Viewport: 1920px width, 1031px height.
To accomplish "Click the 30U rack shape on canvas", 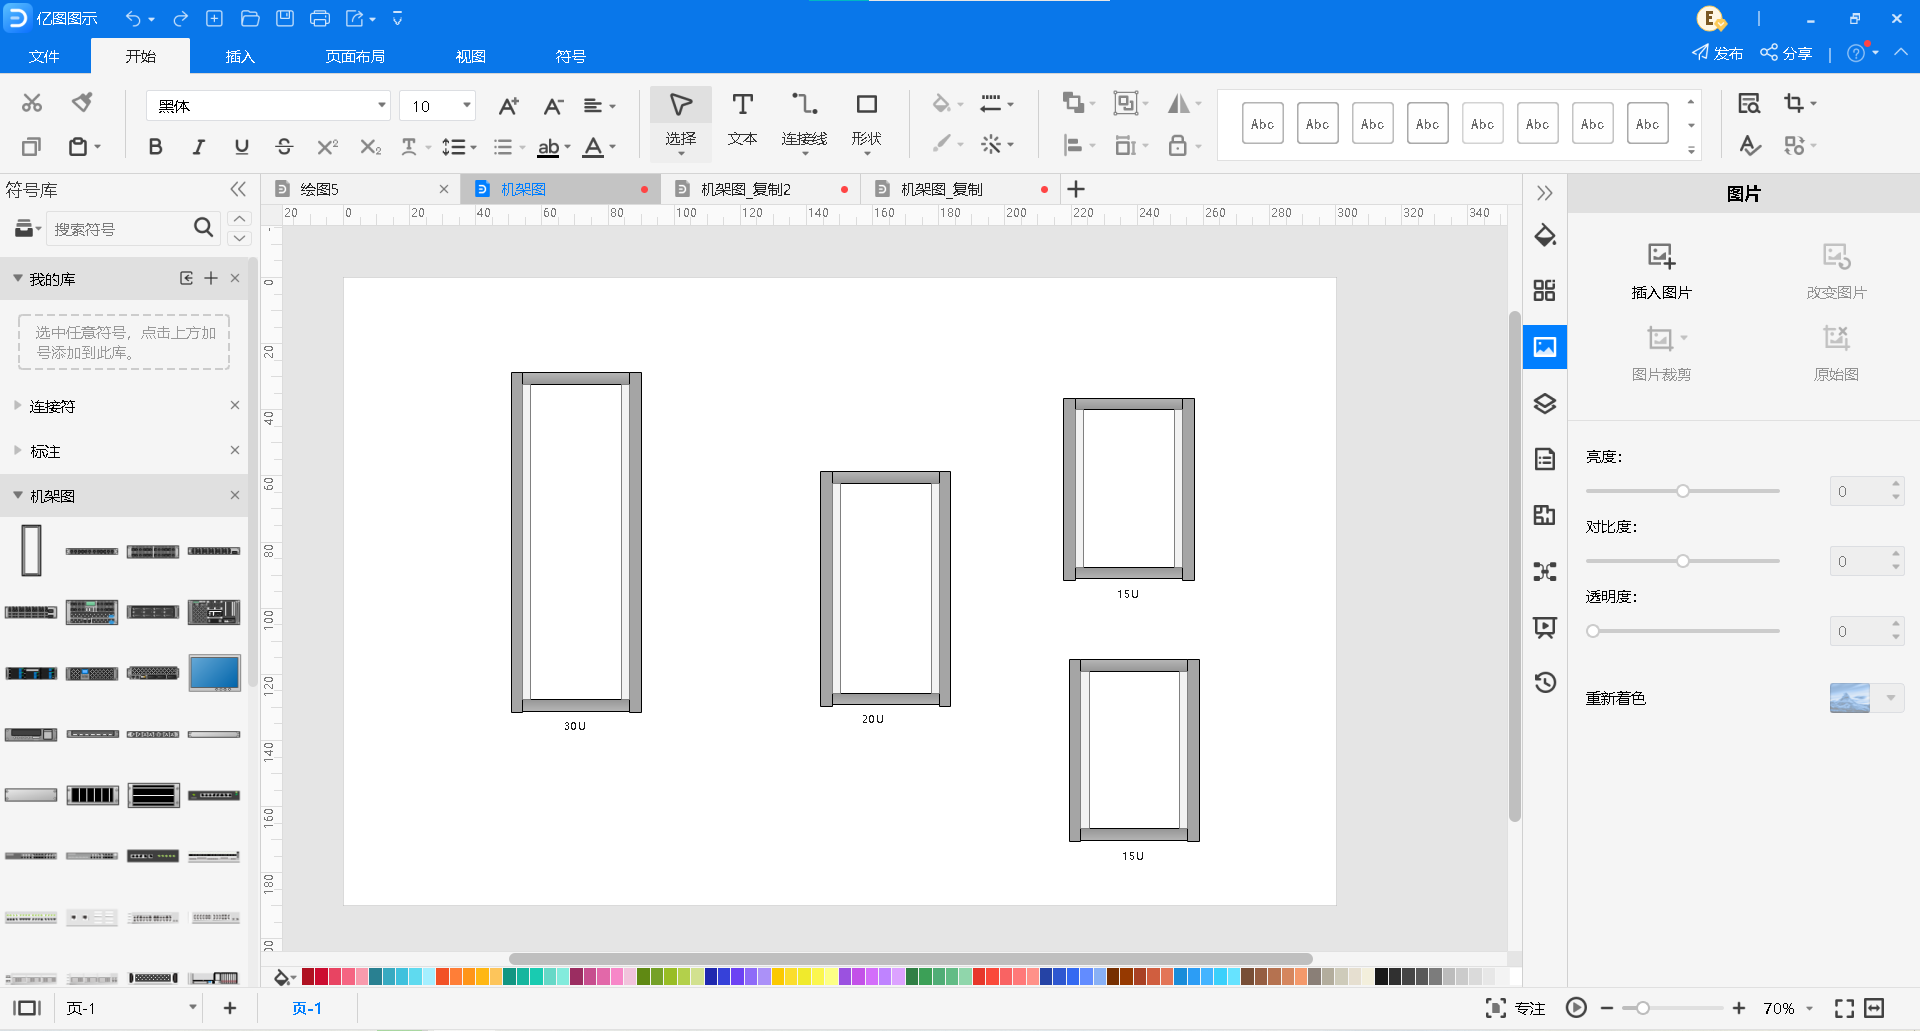I will click(x=576, y=541).
